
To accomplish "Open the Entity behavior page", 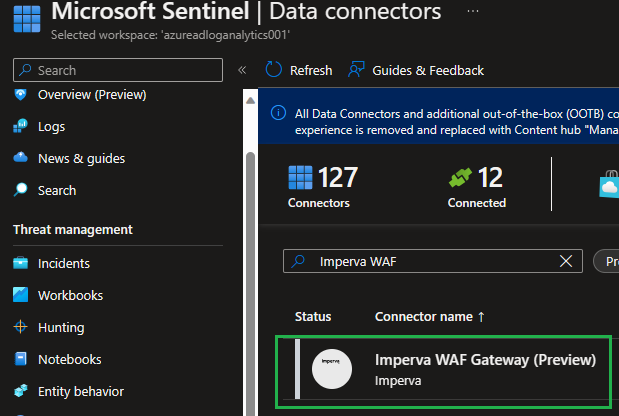I will point(81,392).
